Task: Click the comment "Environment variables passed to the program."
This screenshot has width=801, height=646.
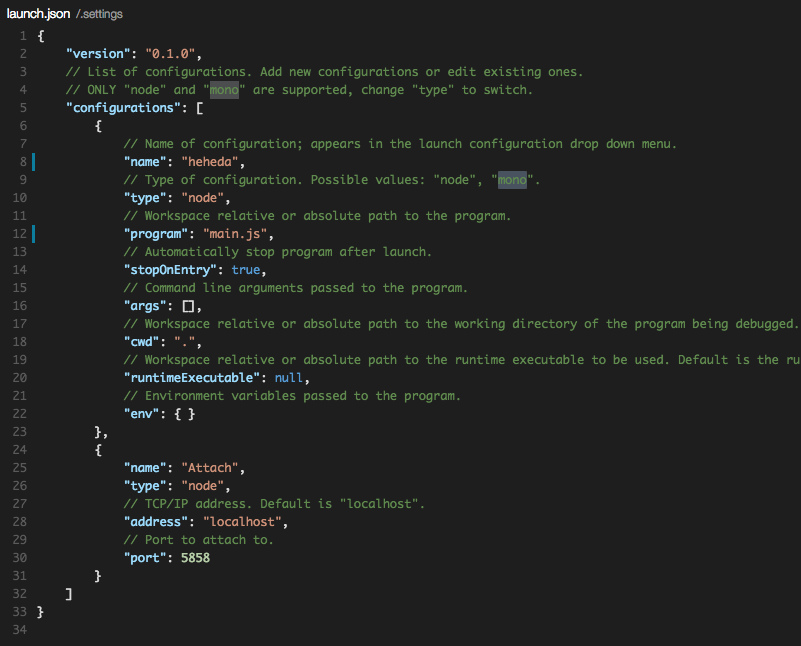Action: (x=292, y=396)
